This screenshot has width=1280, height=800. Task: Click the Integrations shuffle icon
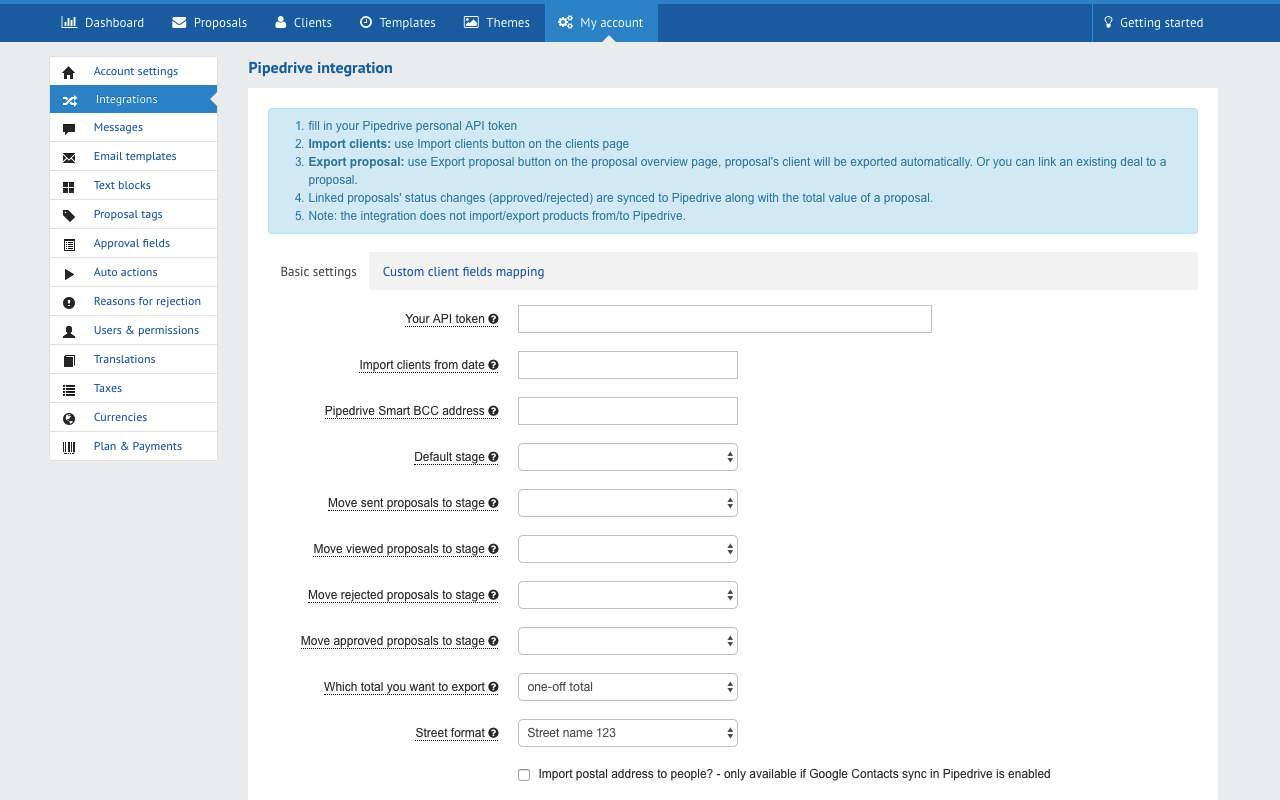coord(70,100)
